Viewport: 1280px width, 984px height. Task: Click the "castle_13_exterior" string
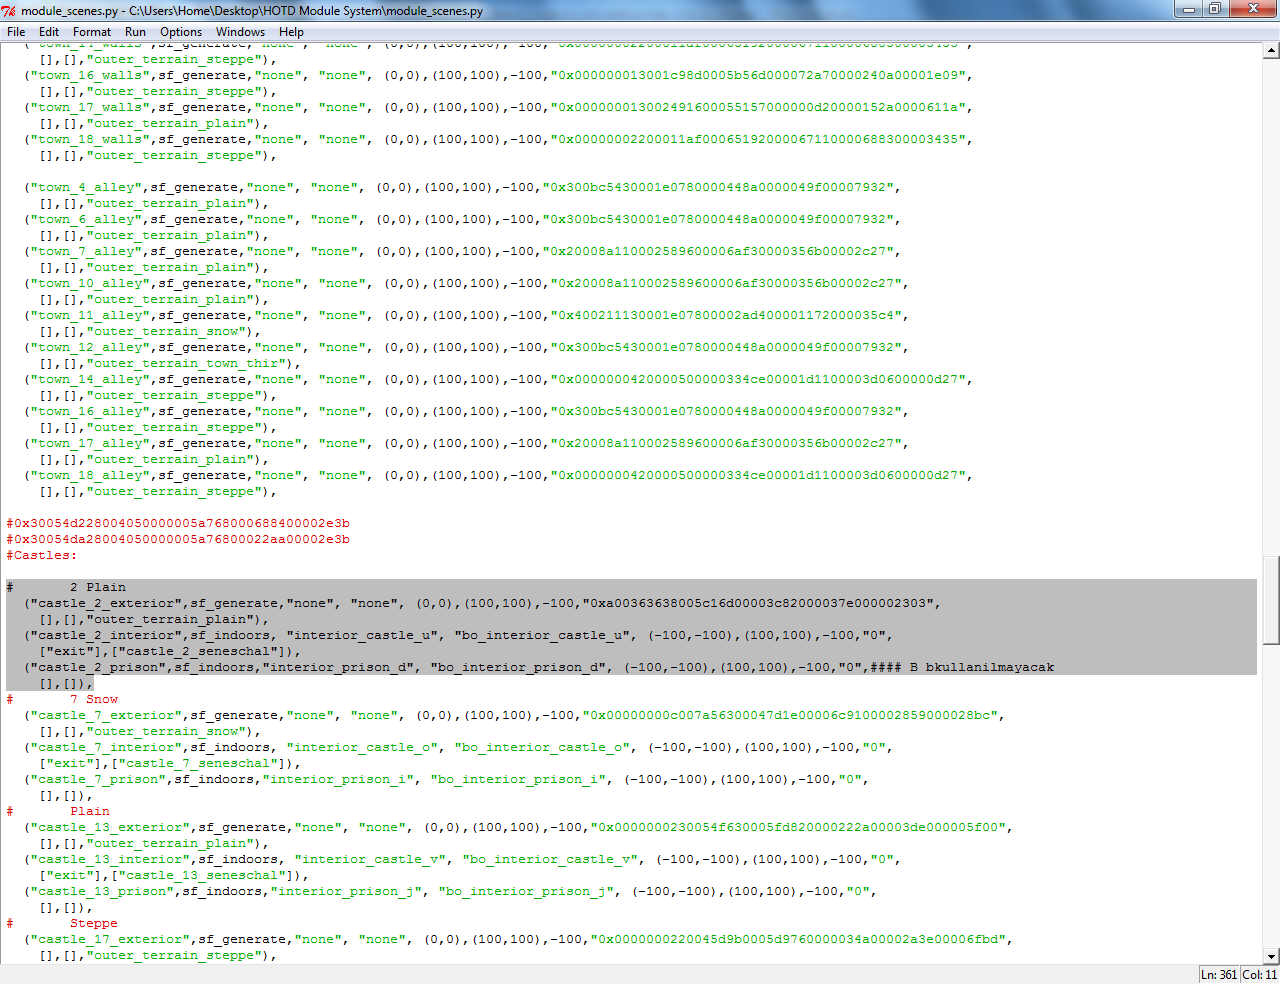112,827
